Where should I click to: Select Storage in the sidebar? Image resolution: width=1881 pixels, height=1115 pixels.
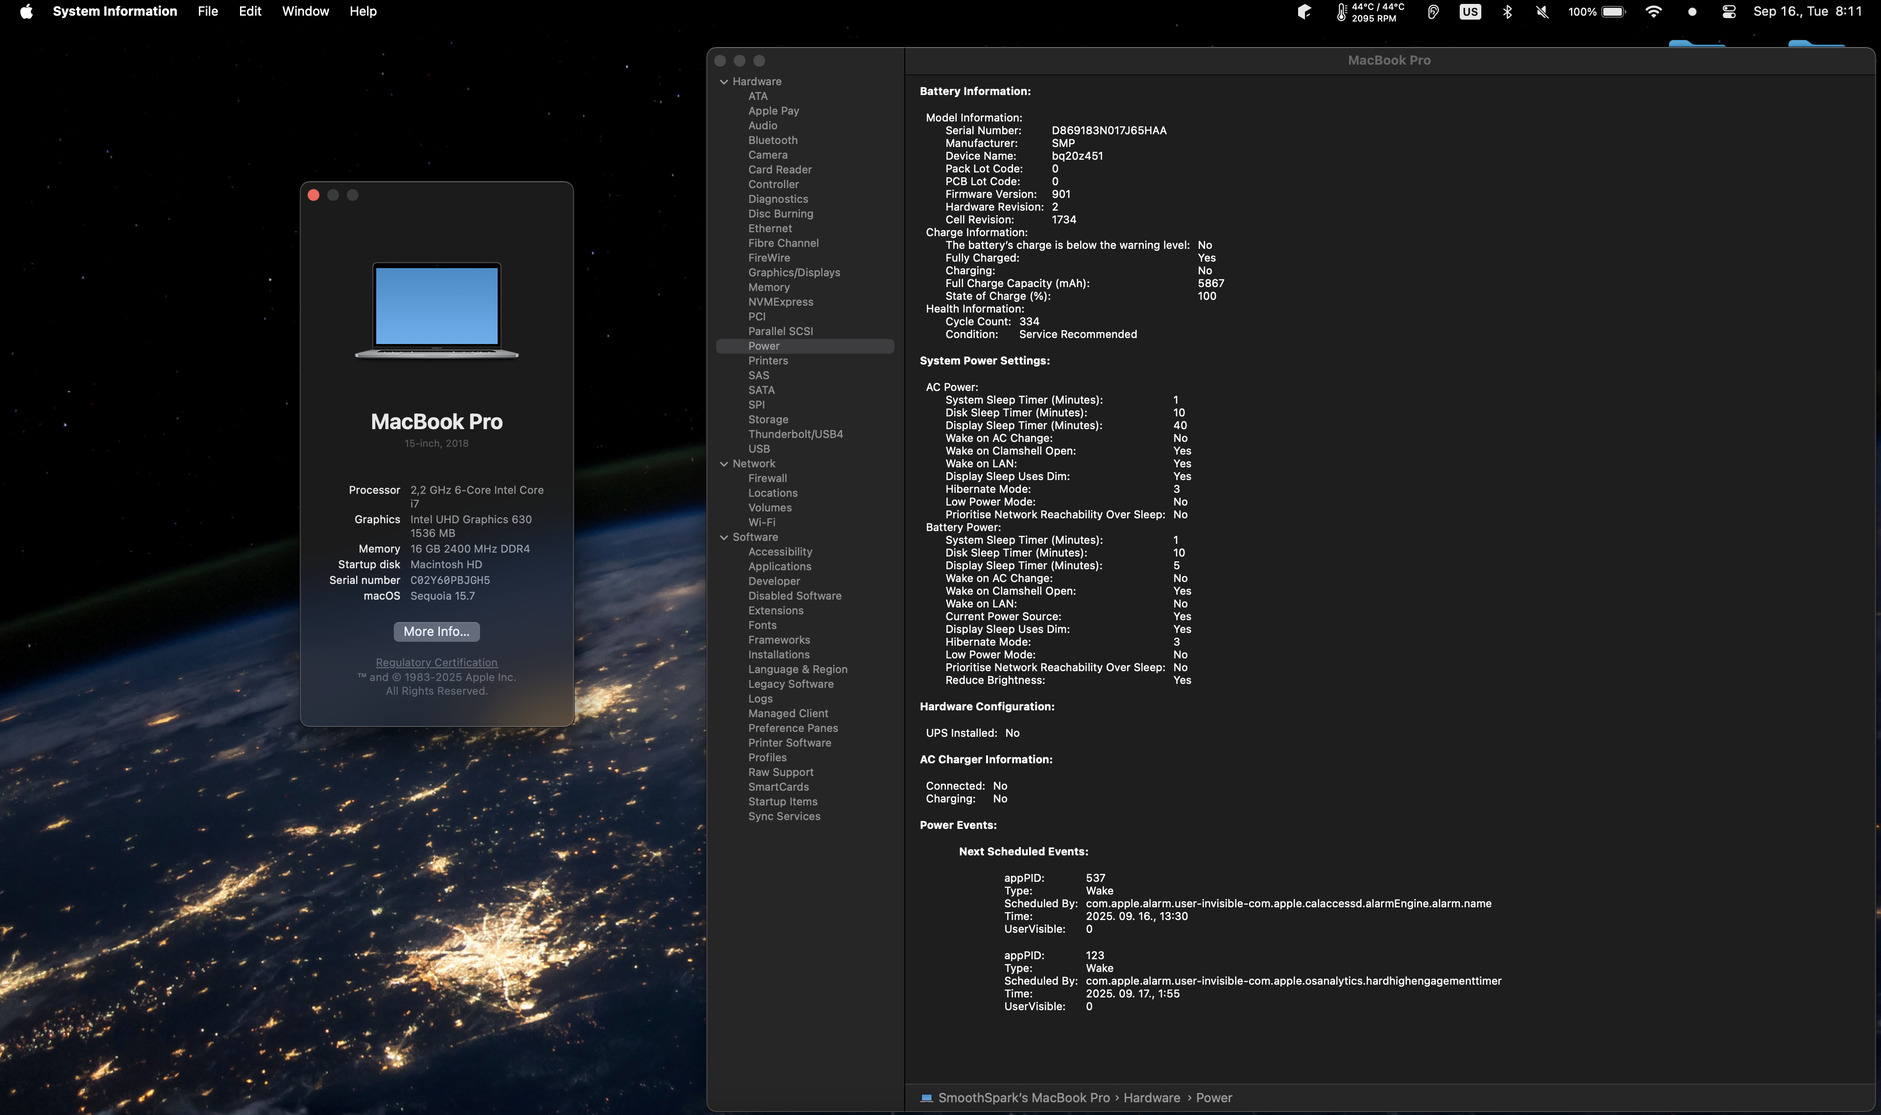[x=768, y=420]
